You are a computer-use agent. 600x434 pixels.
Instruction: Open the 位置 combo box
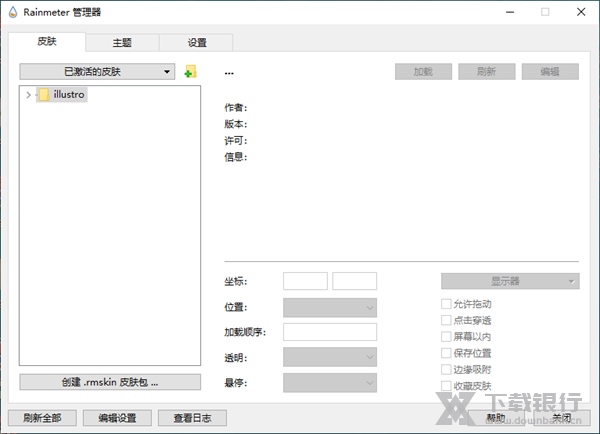pos(330,307)
